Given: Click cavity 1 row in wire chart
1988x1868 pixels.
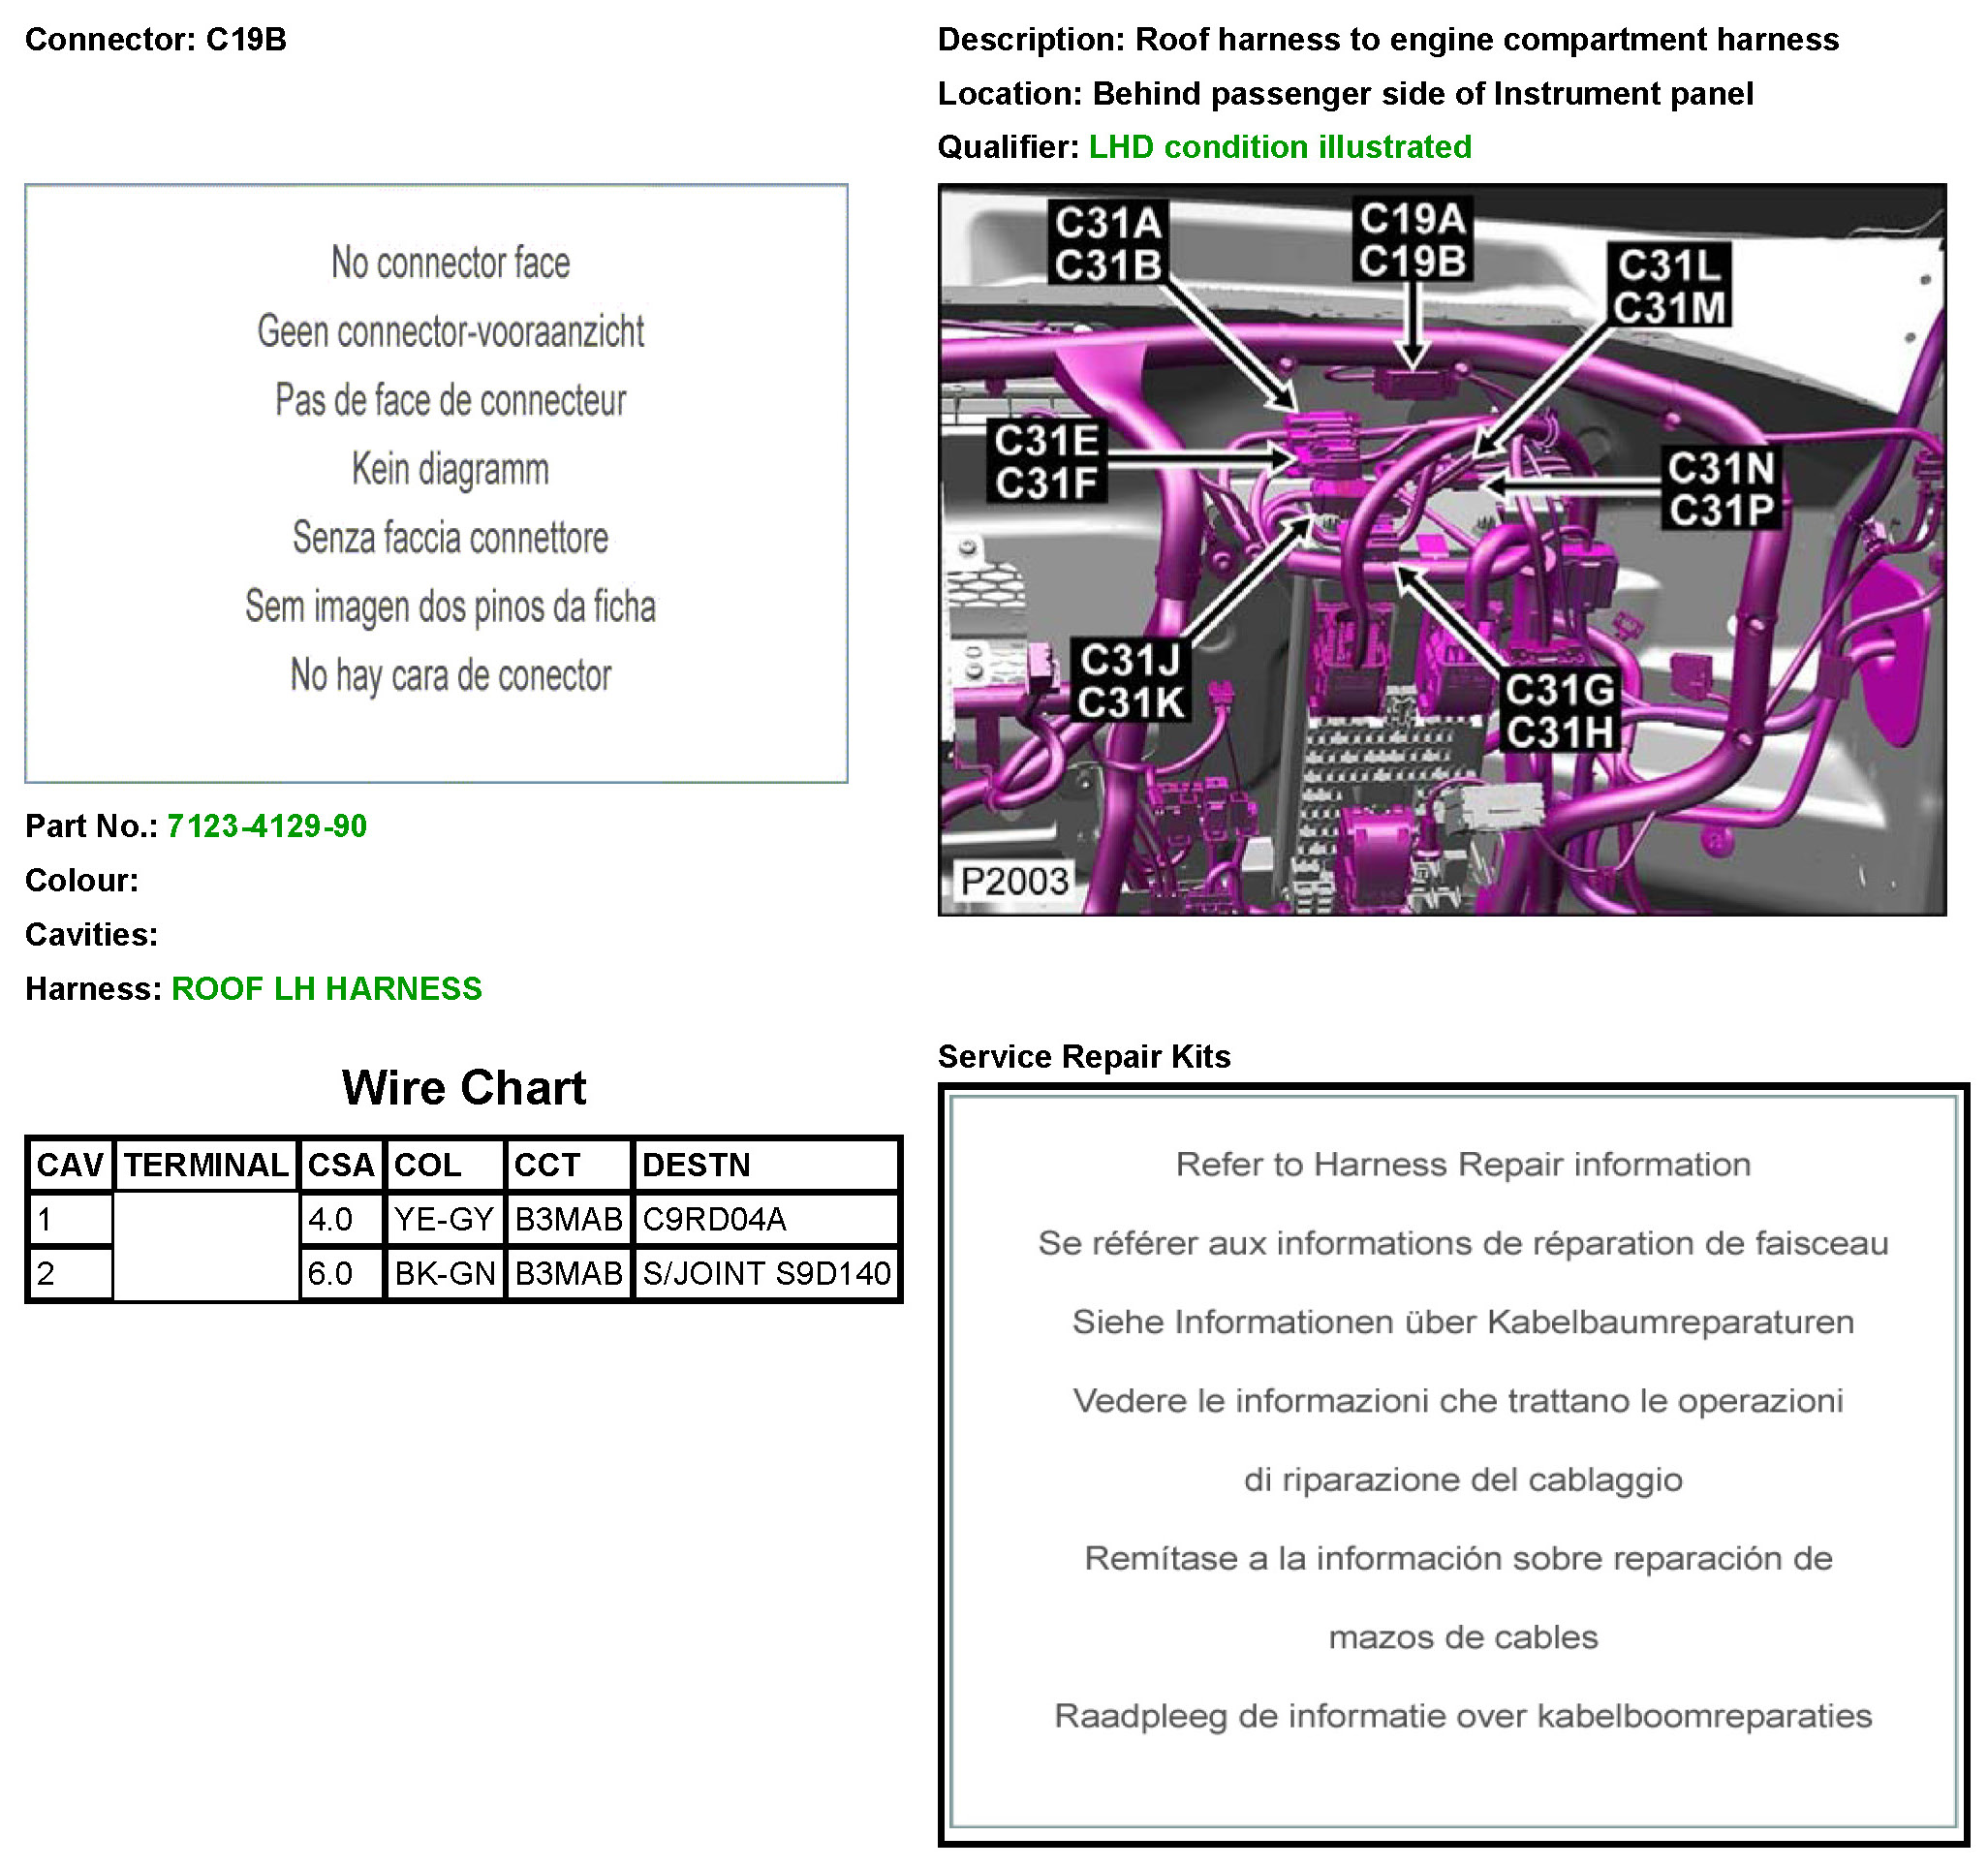Looking at the screenshot, I should point(70,1219).
